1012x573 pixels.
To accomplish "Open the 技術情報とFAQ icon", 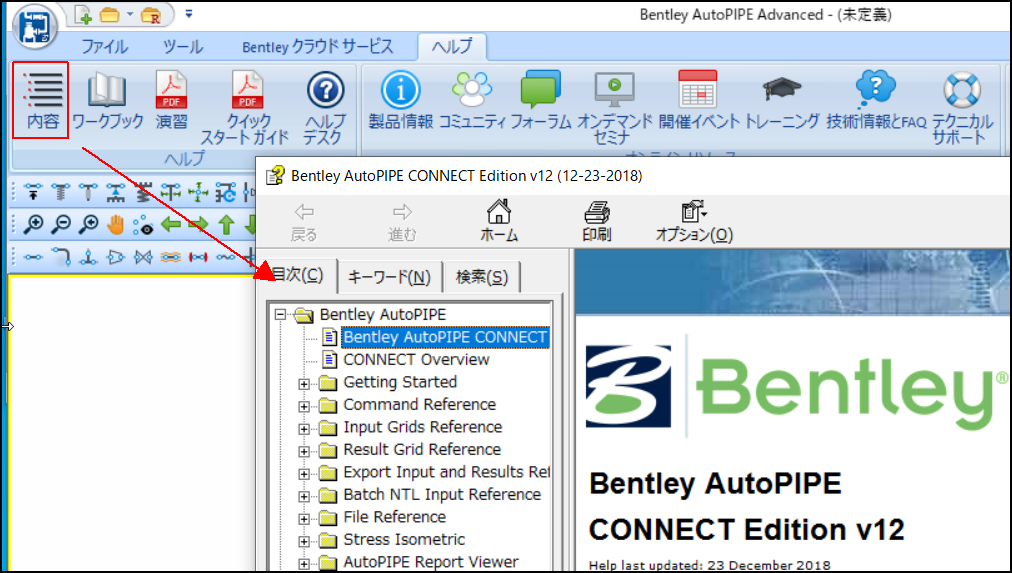I will [x=876, y=100].
